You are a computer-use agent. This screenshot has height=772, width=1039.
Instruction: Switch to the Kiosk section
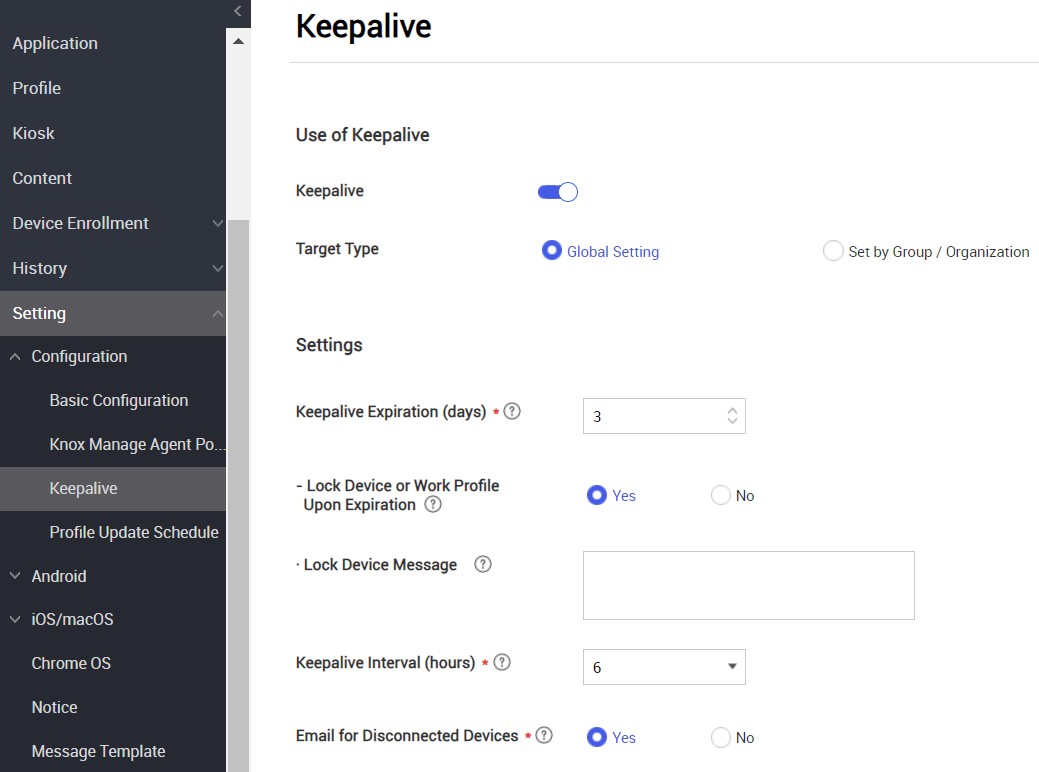(x=33, y=133)
